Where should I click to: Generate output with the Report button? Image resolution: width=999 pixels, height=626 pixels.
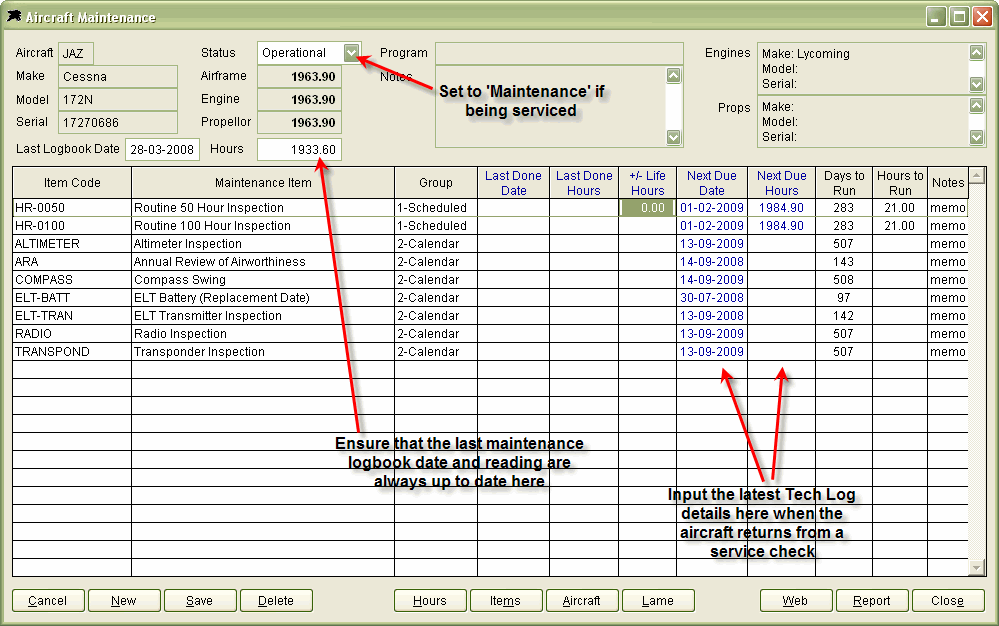(x=872, y=601)
